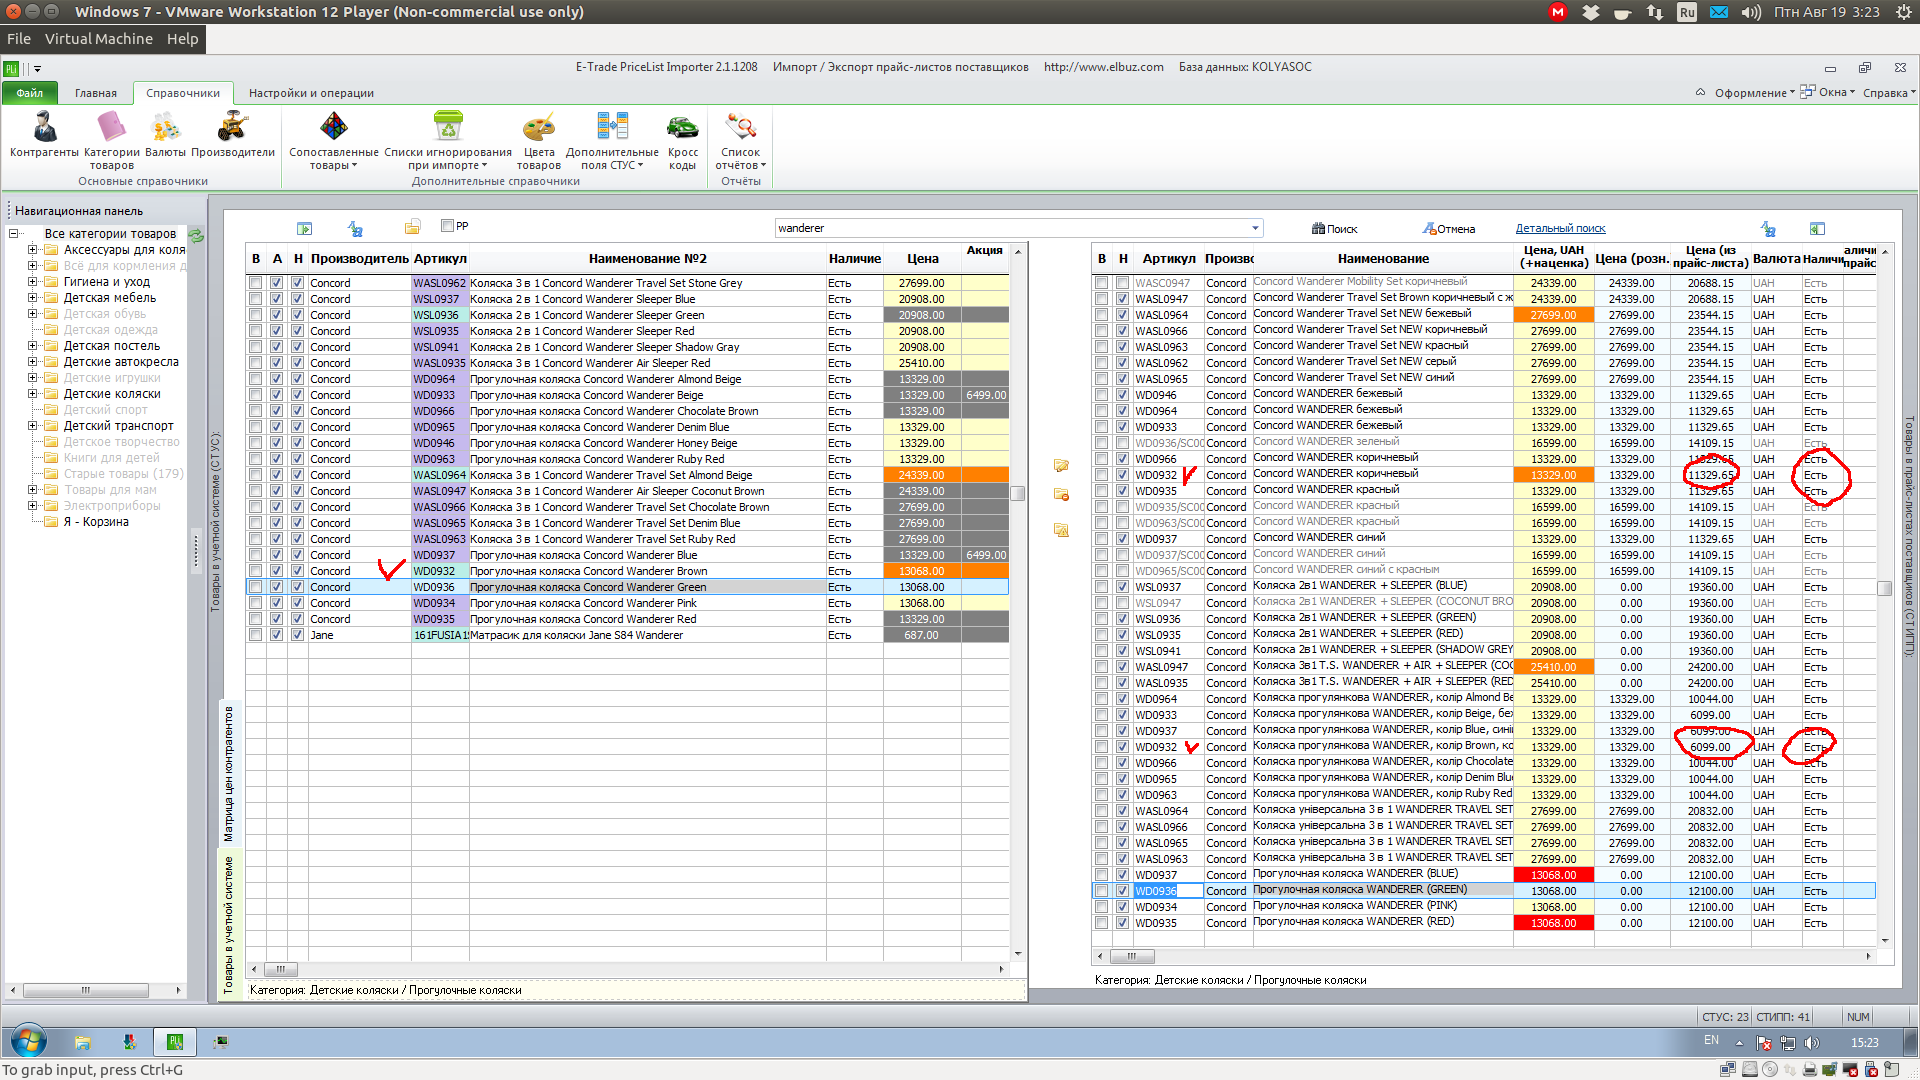Open the file explorer taskbar icon
Image resolution: width=1920 pixels, height=1080 pixels.
click(82, 1042)
